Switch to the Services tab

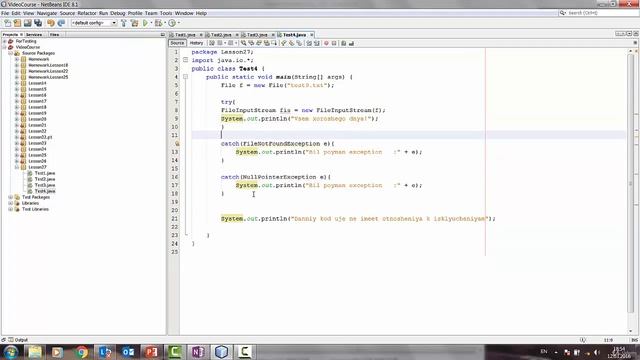point(34,35)
